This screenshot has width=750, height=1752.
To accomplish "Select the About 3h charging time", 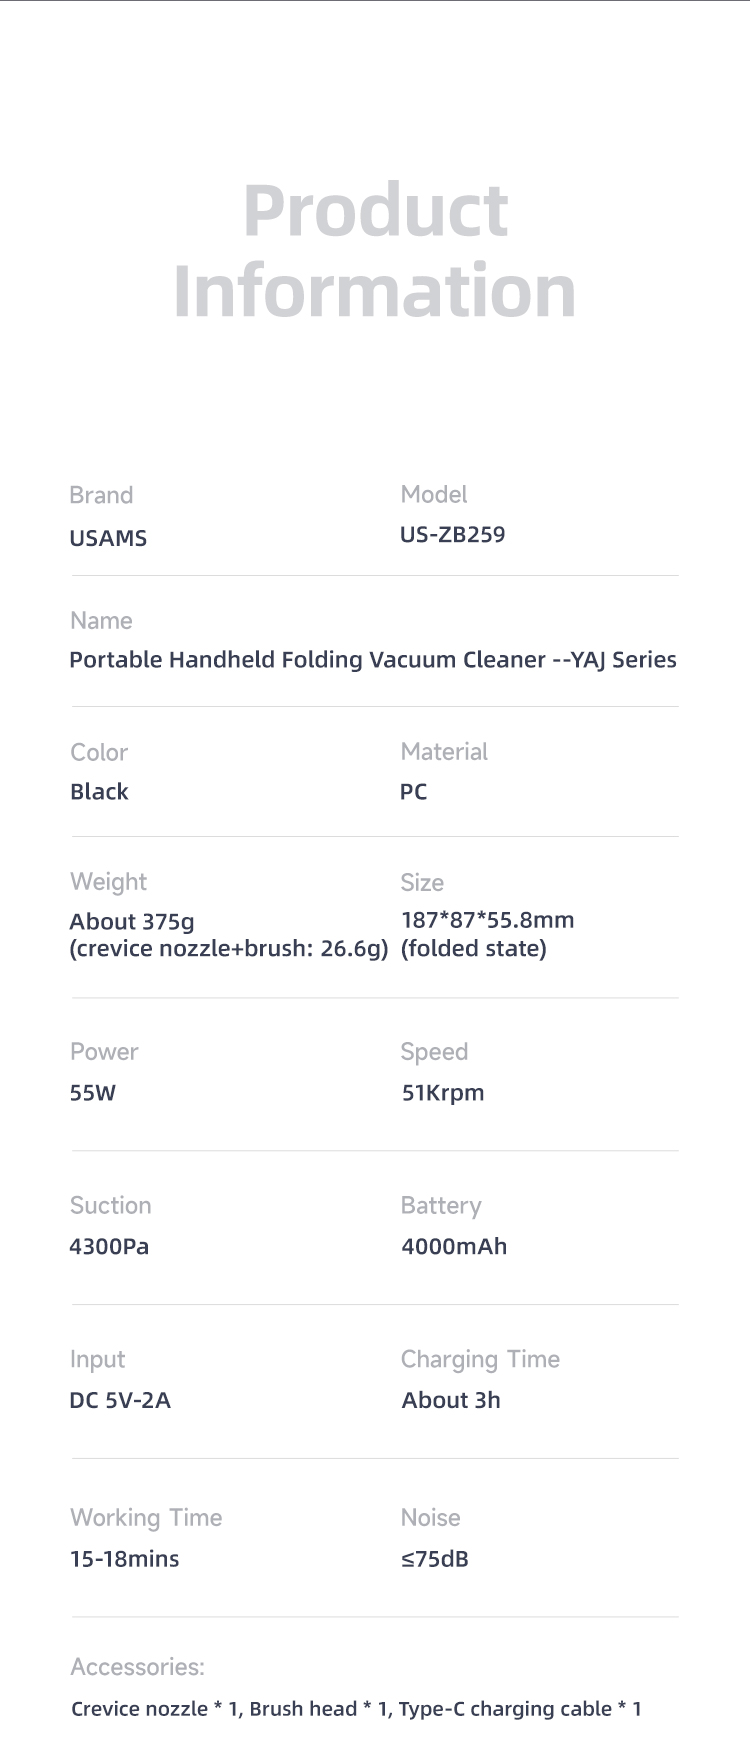I will coord(451,1400).
